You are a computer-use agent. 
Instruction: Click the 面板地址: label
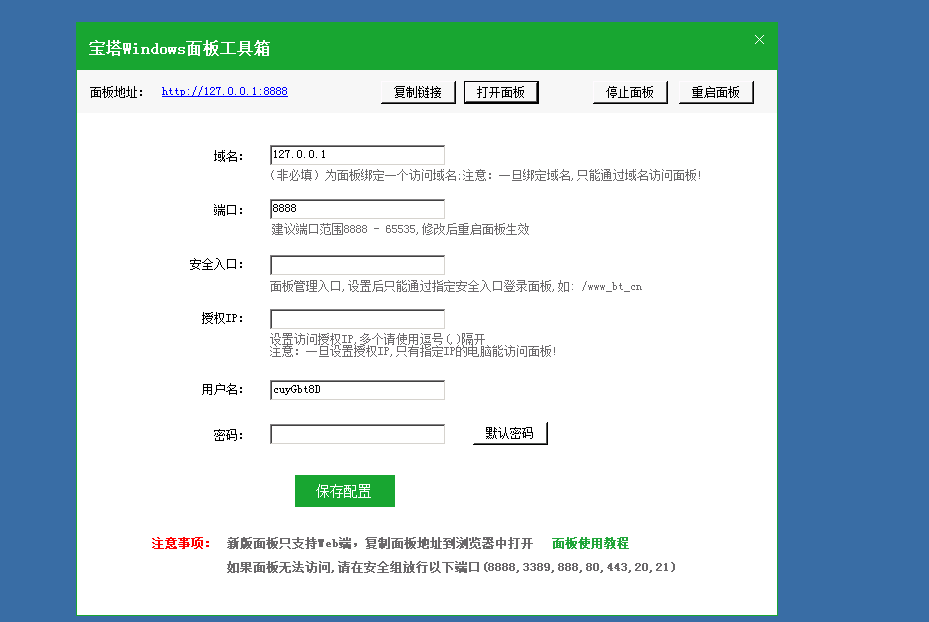pos(117,92)
